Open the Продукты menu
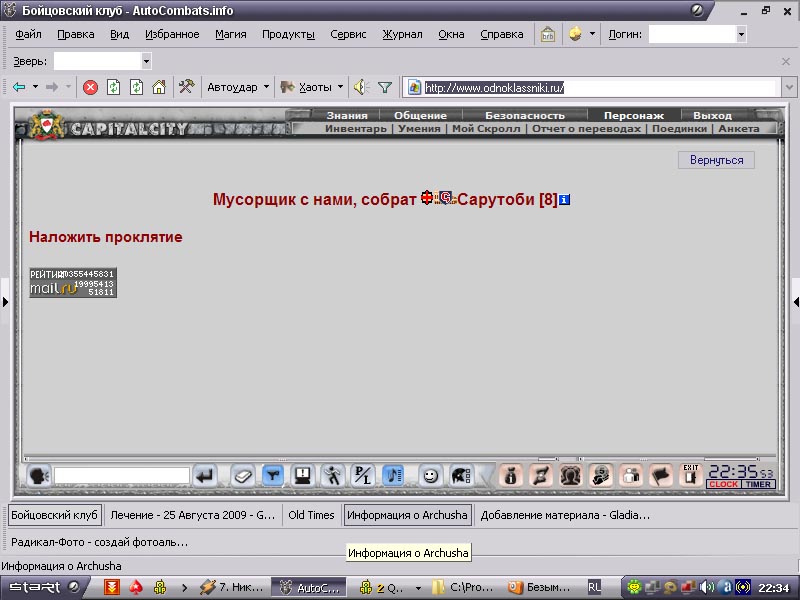The image size is (800, 600). [x=288, y=34]
